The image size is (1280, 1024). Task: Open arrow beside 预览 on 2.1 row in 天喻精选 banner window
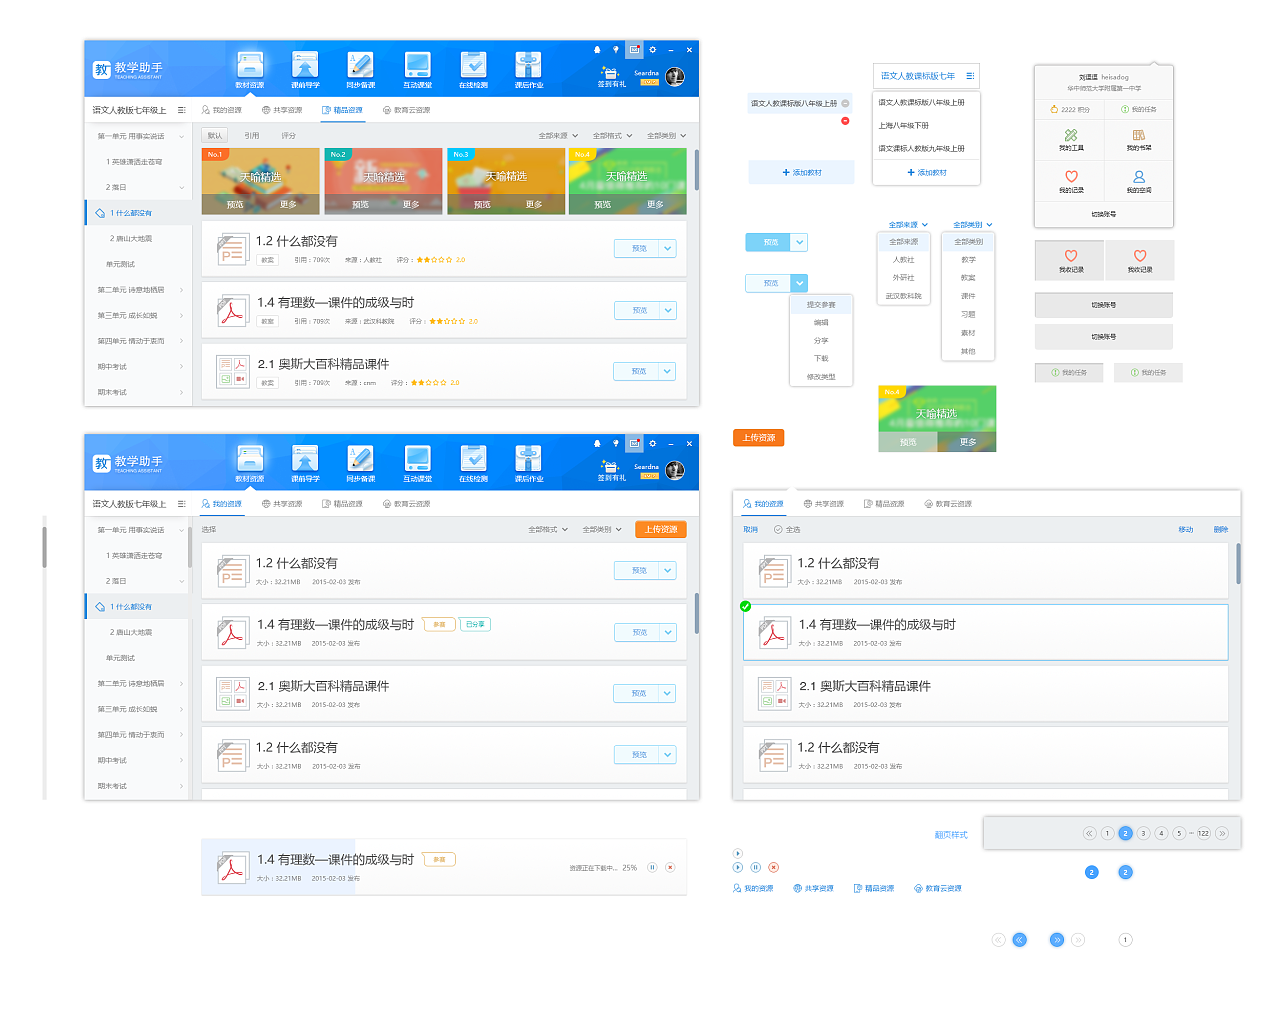[x=668, y=371]
